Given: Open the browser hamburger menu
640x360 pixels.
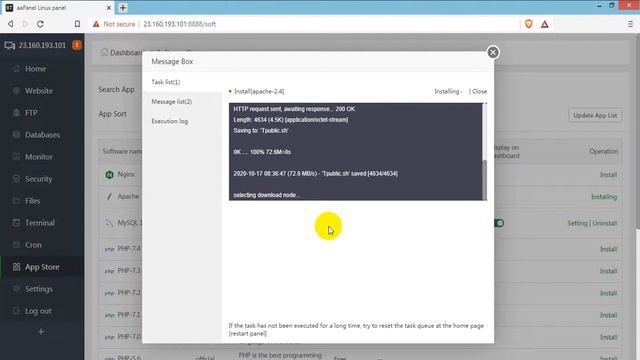Looking at the screenshot, I should pyautogui.click(x=630, y=24).
